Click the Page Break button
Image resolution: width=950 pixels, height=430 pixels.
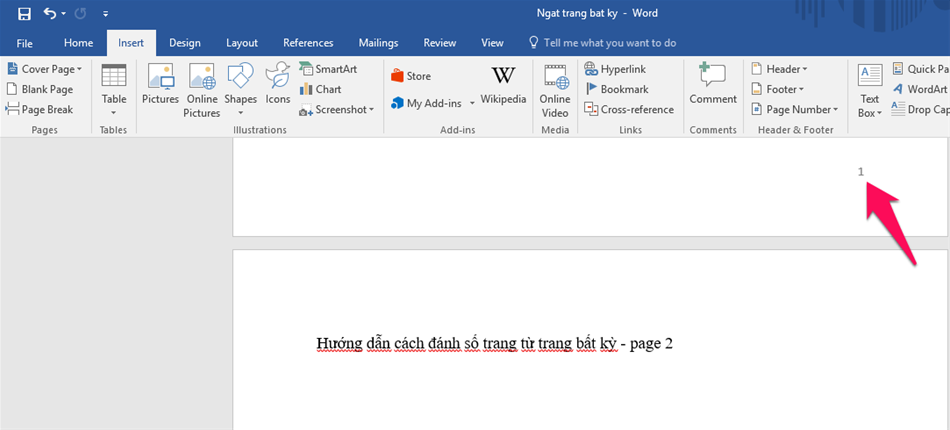tap(40, 109)
